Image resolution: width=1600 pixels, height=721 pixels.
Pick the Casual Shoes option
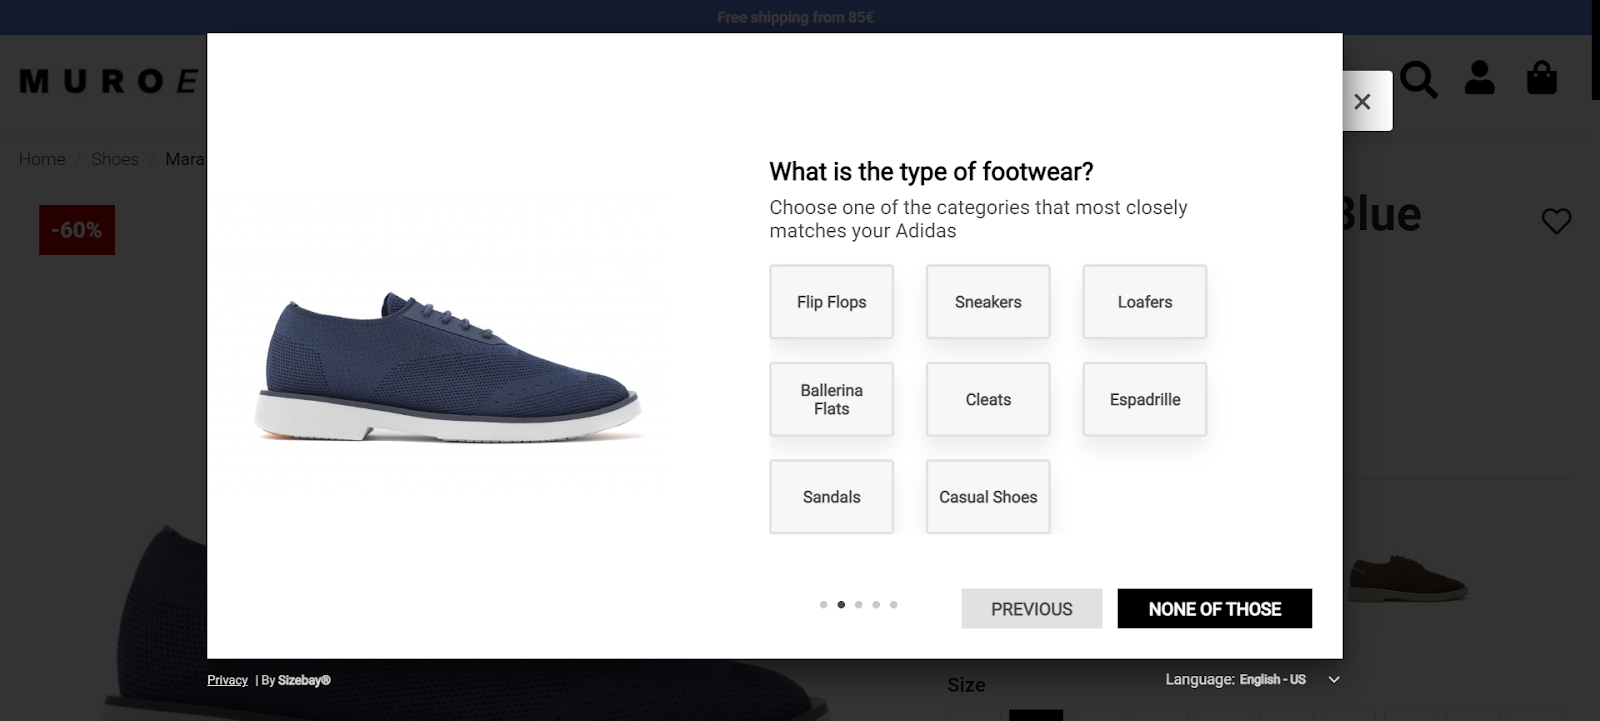click(x=987, y=497)
